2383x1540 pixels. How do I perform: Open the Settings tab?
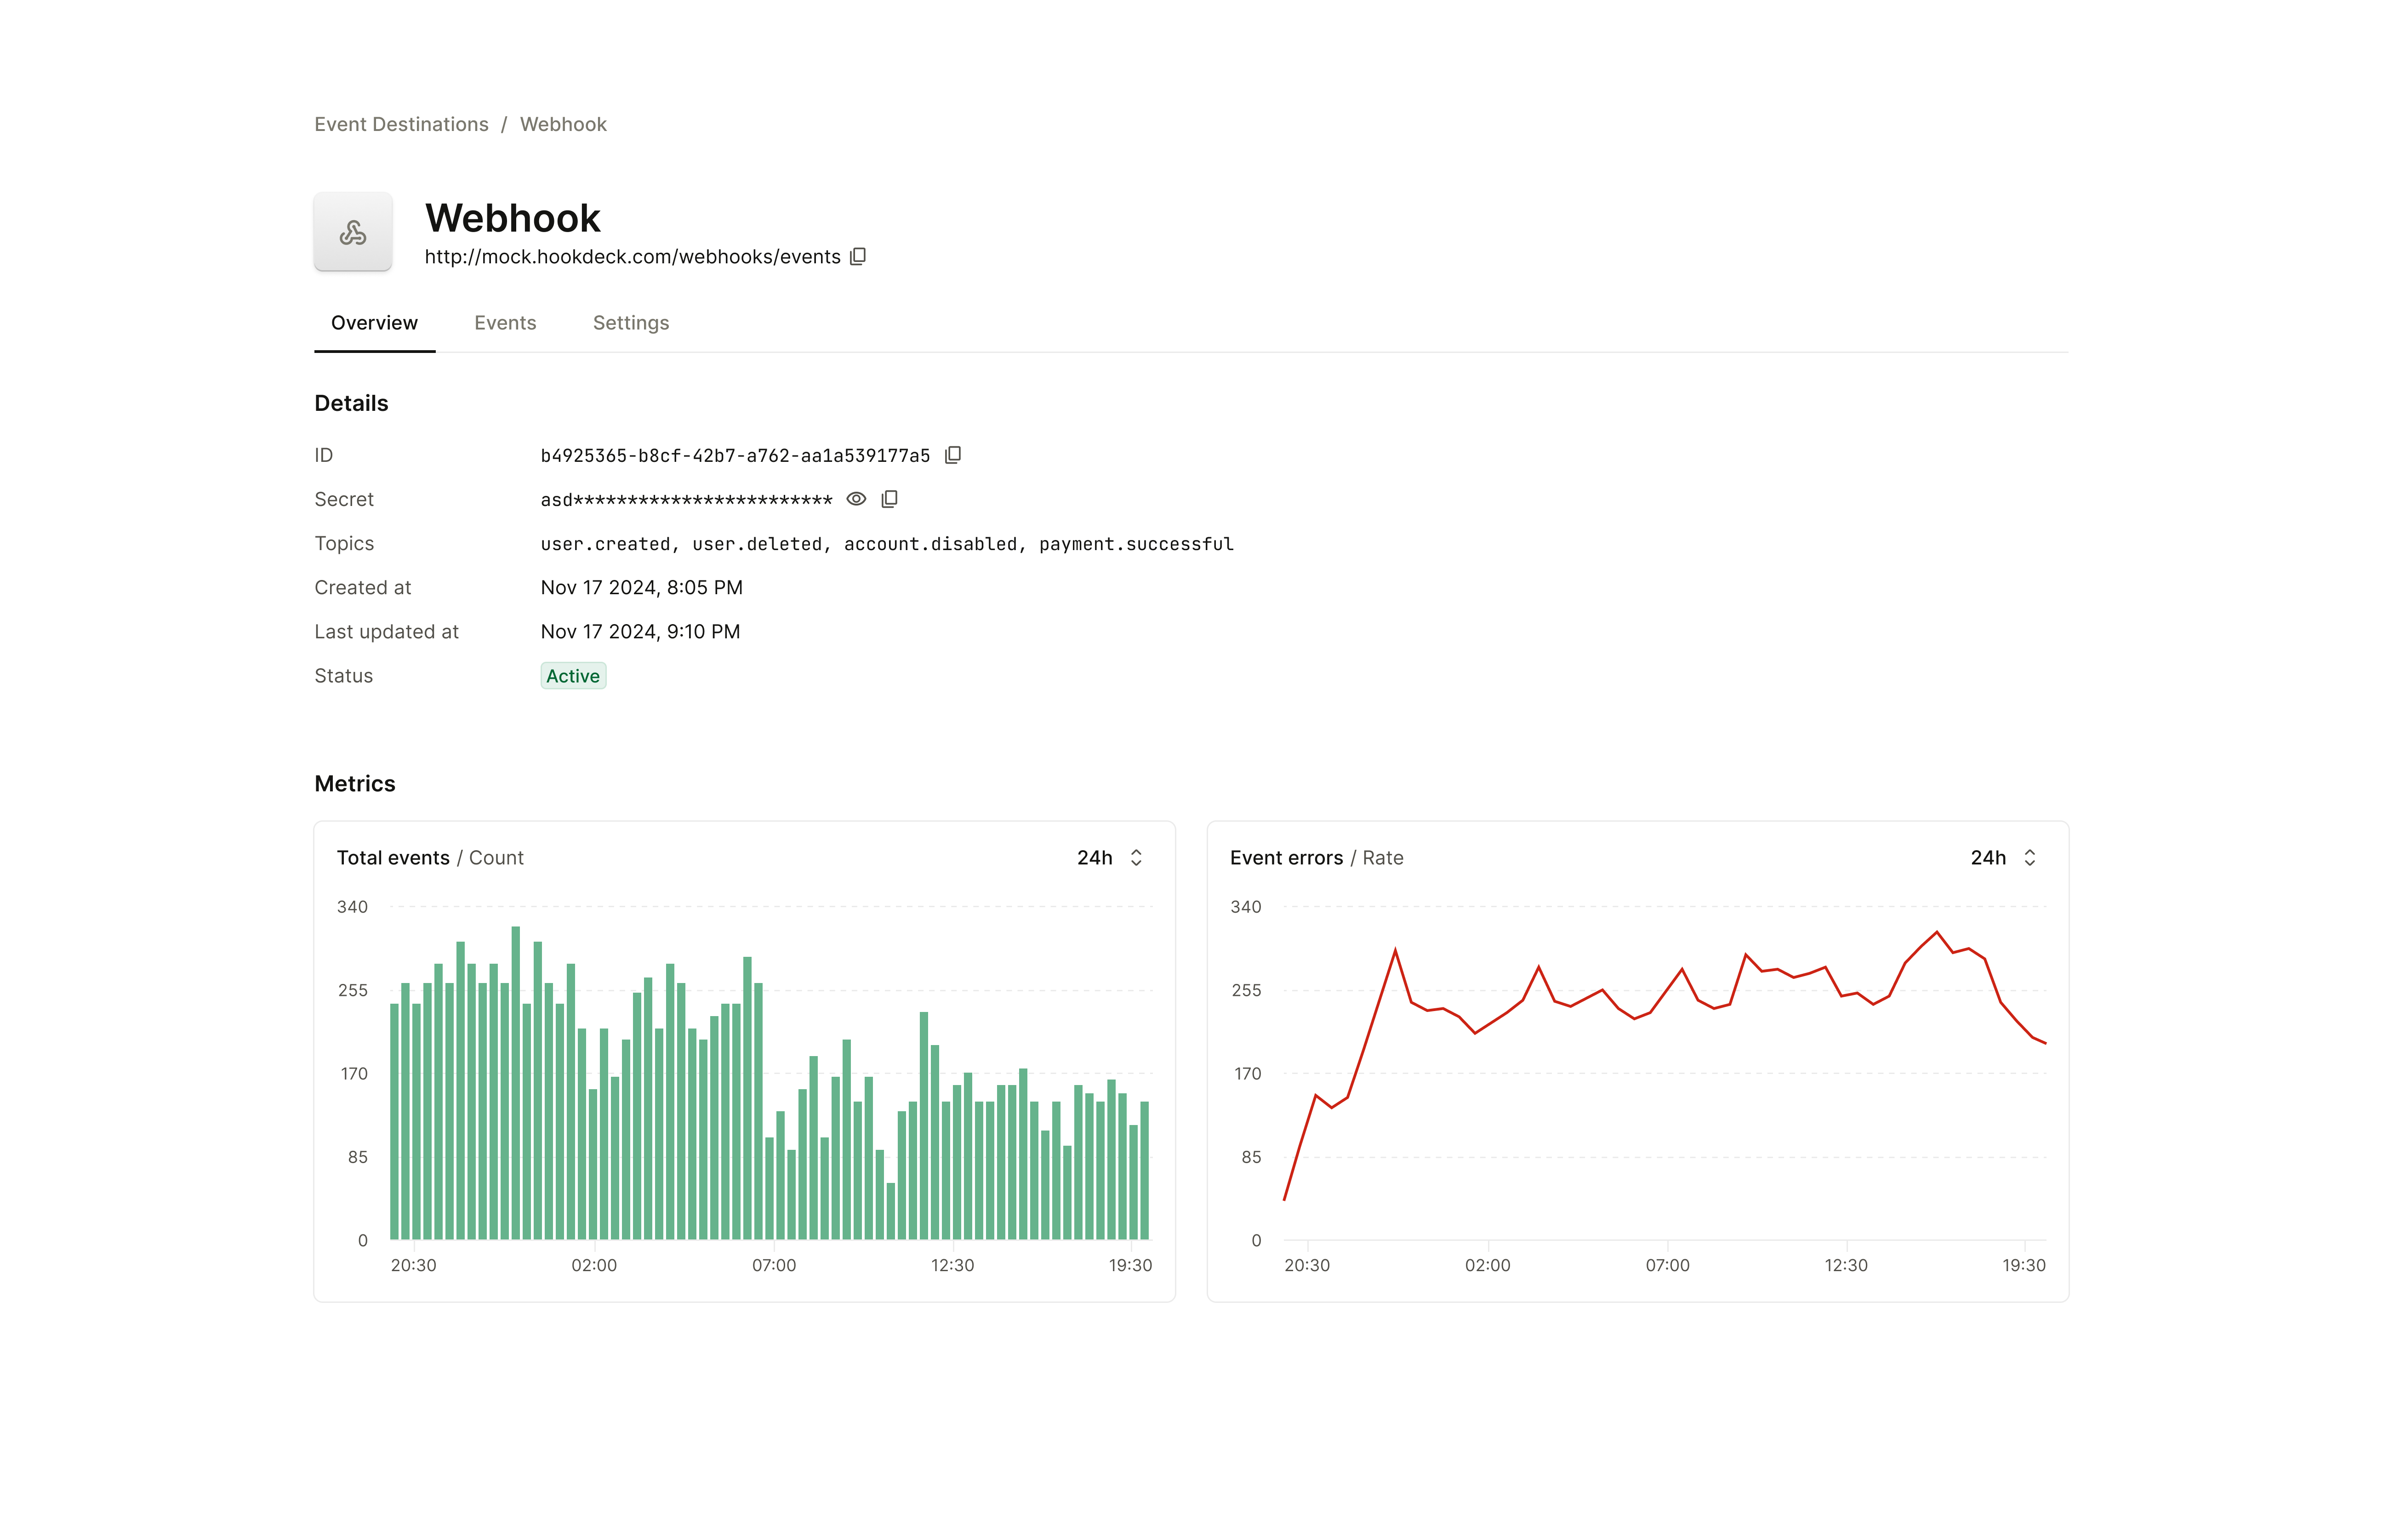click(x=630, y=323)
